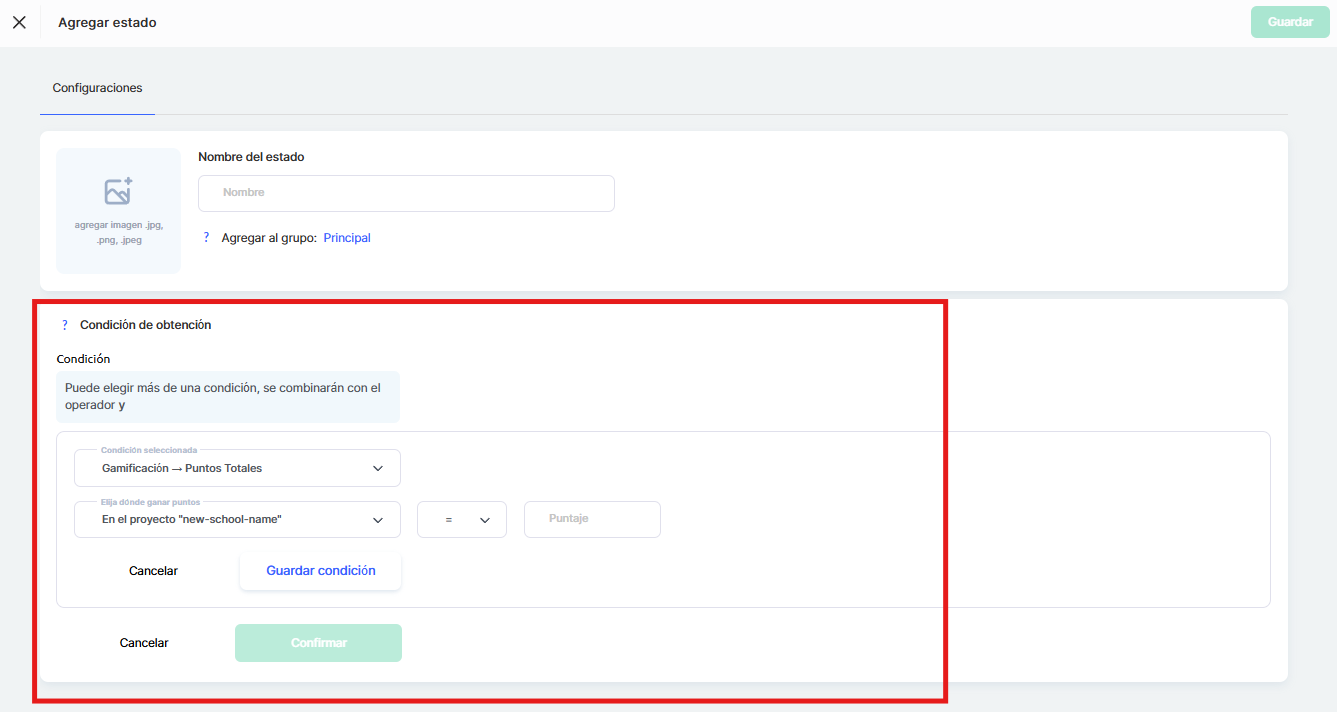Click the Puntaje score input field
Viewport: 1337px width, 712px height.
(x=592, y=520)
